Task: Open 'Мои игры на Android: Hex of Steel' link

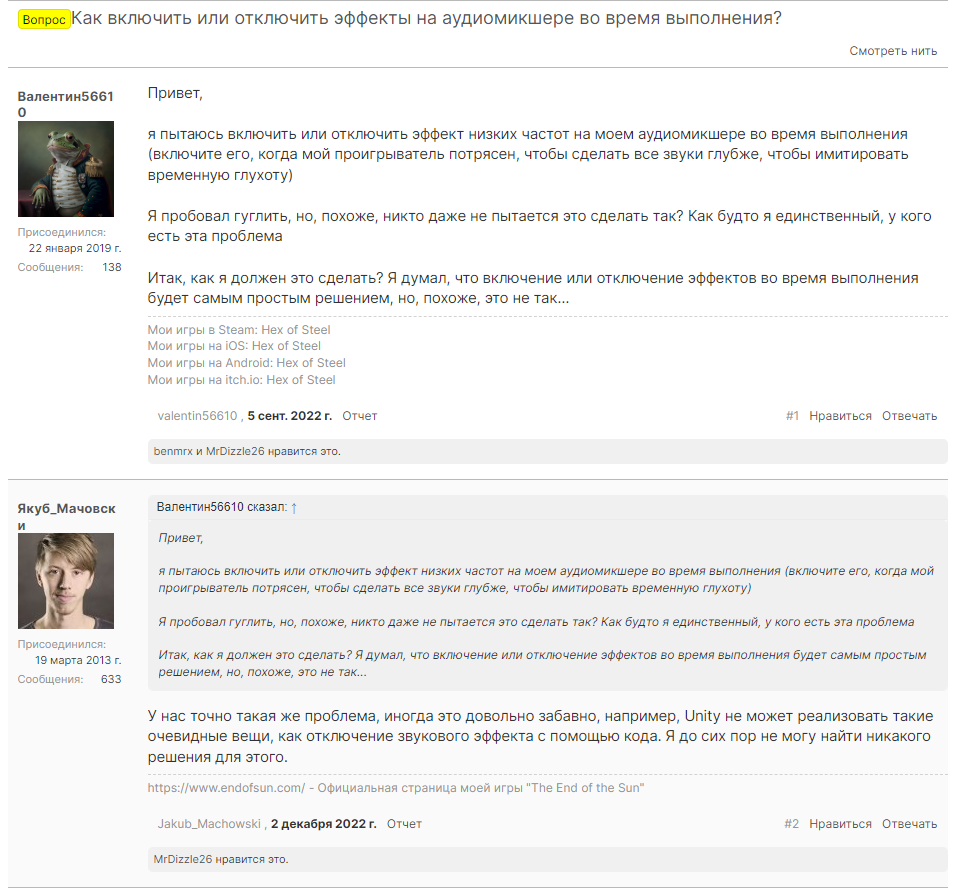Action: [246, 363]
